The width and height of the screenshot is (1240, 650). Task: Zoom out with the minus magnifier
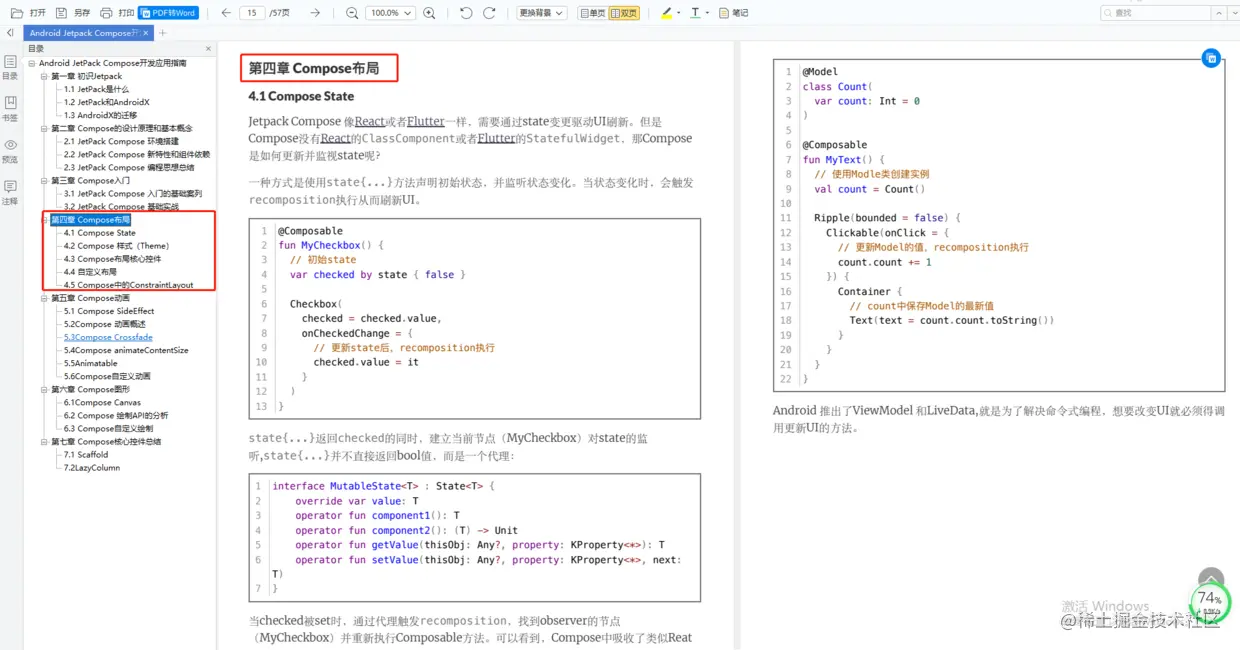[x=352, y=13]
